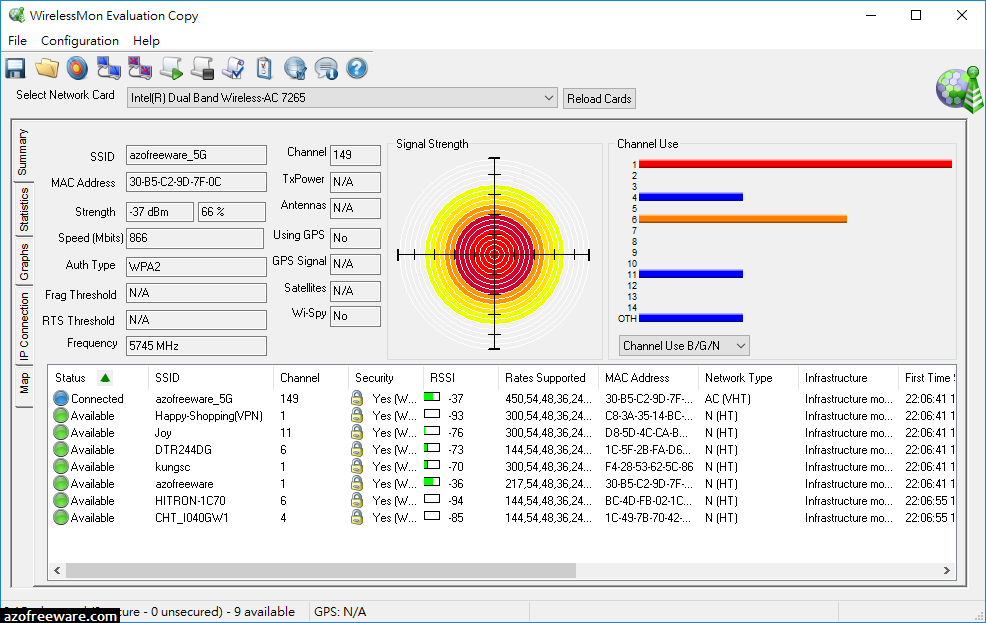This screenshot has height=623, width=986.
Task: Click the RSSI strength bar for azofreeware
Action: pyautogui.click(x=430, y=483)
